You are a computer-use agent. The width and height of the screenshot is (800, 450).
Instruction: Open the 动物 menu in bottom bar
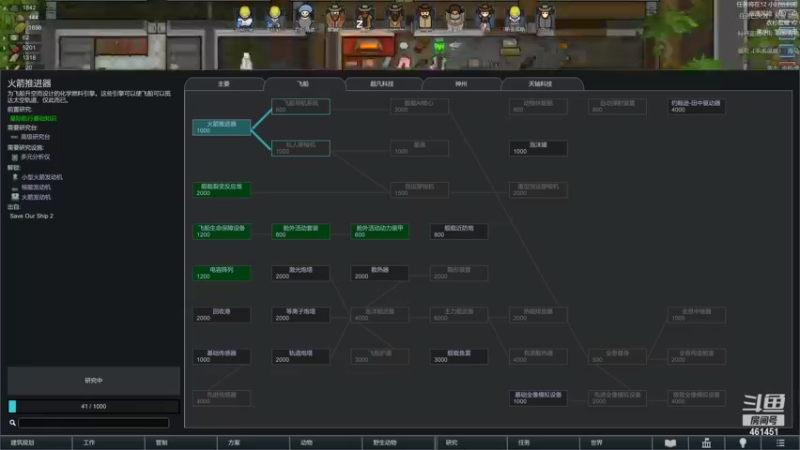coord(325,443)
